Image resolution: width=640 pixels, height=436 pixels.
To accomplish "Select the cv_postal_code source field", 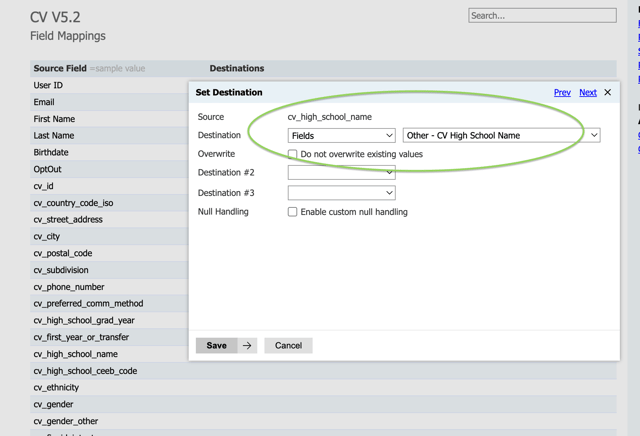I will [63, 254].
